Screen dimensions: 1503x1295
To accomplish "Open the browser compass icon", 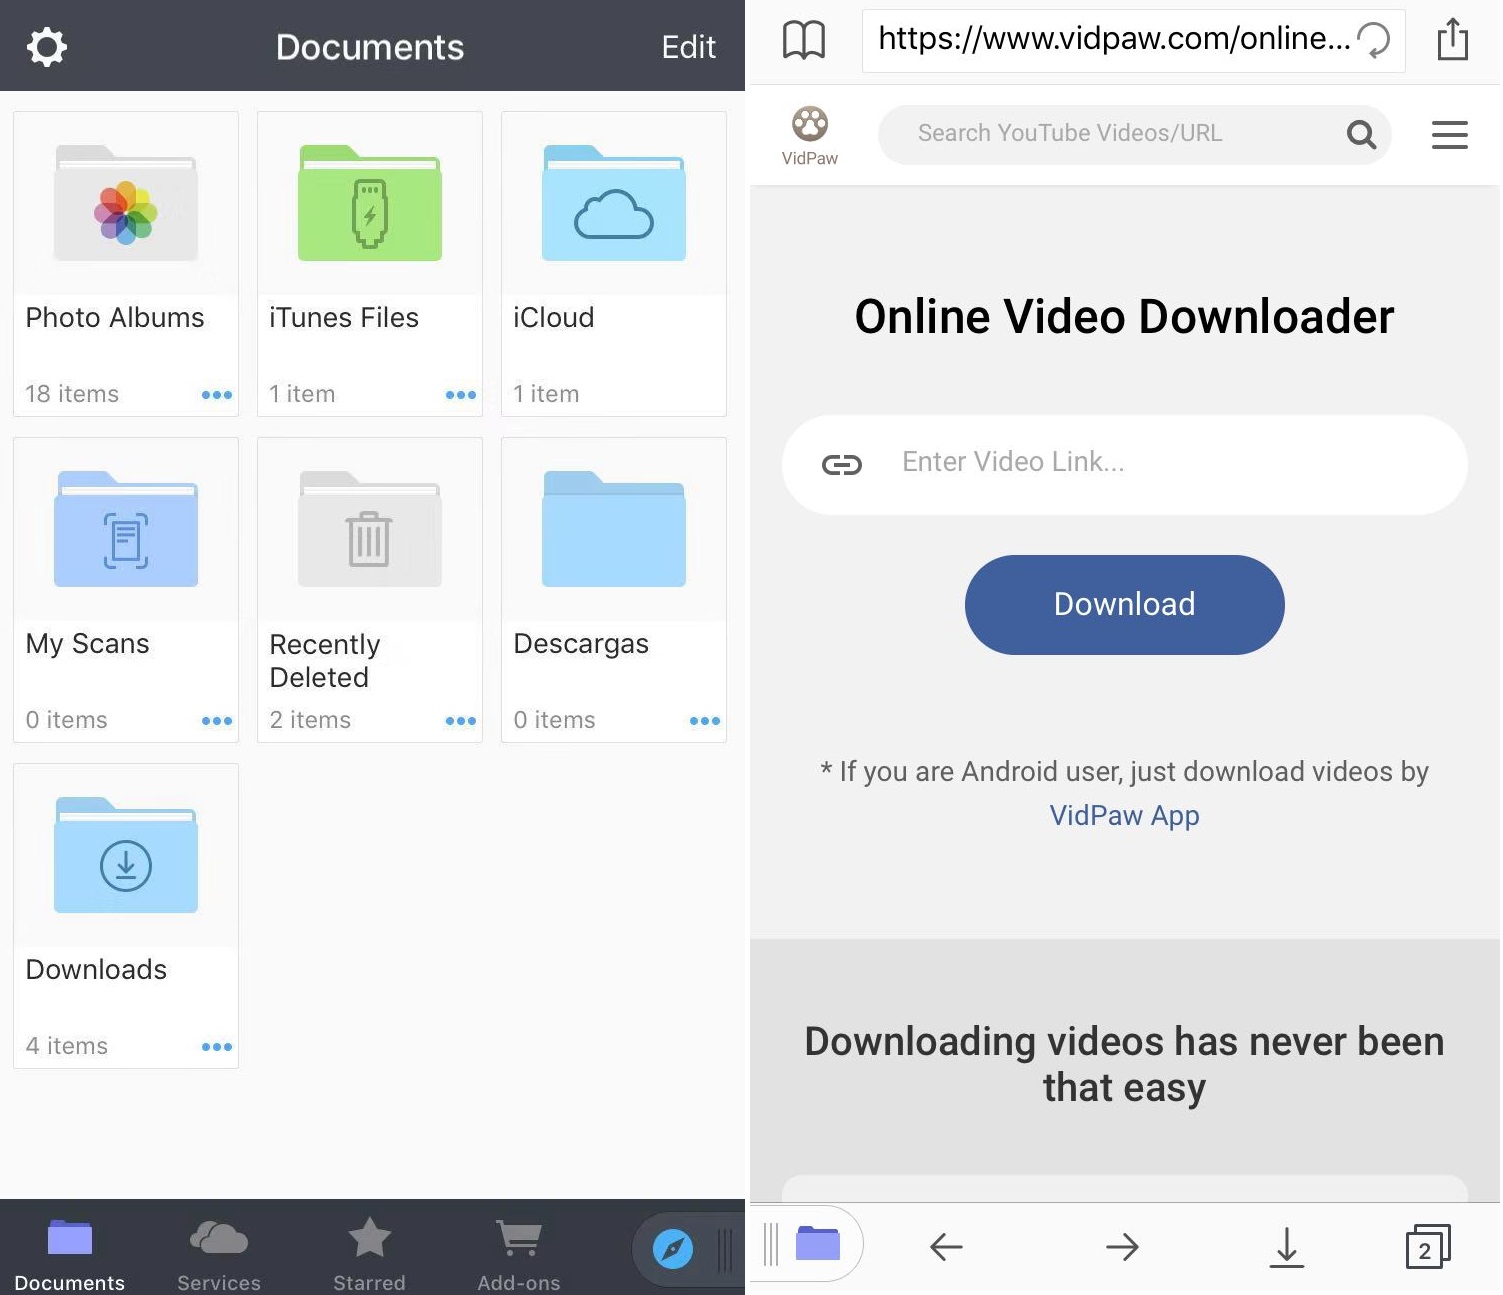I will (x=673, y=1249).
